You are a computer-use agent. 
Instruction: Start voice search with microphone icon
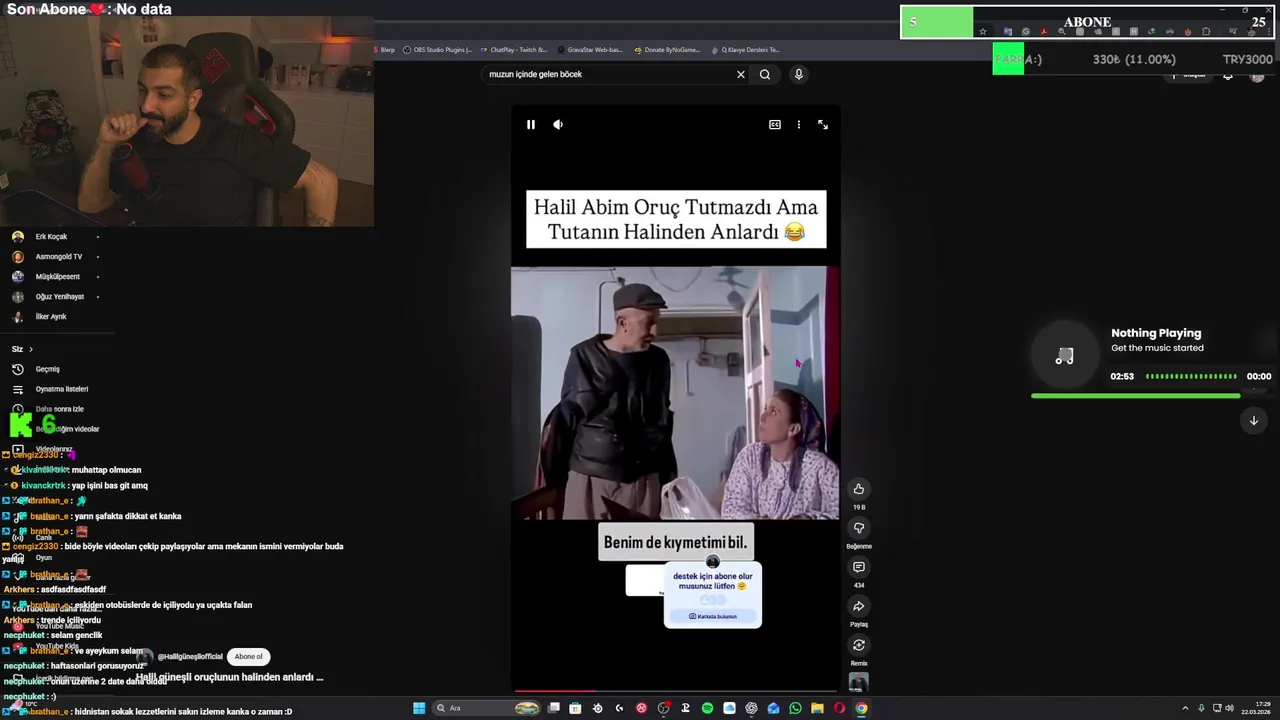point(798,74)
